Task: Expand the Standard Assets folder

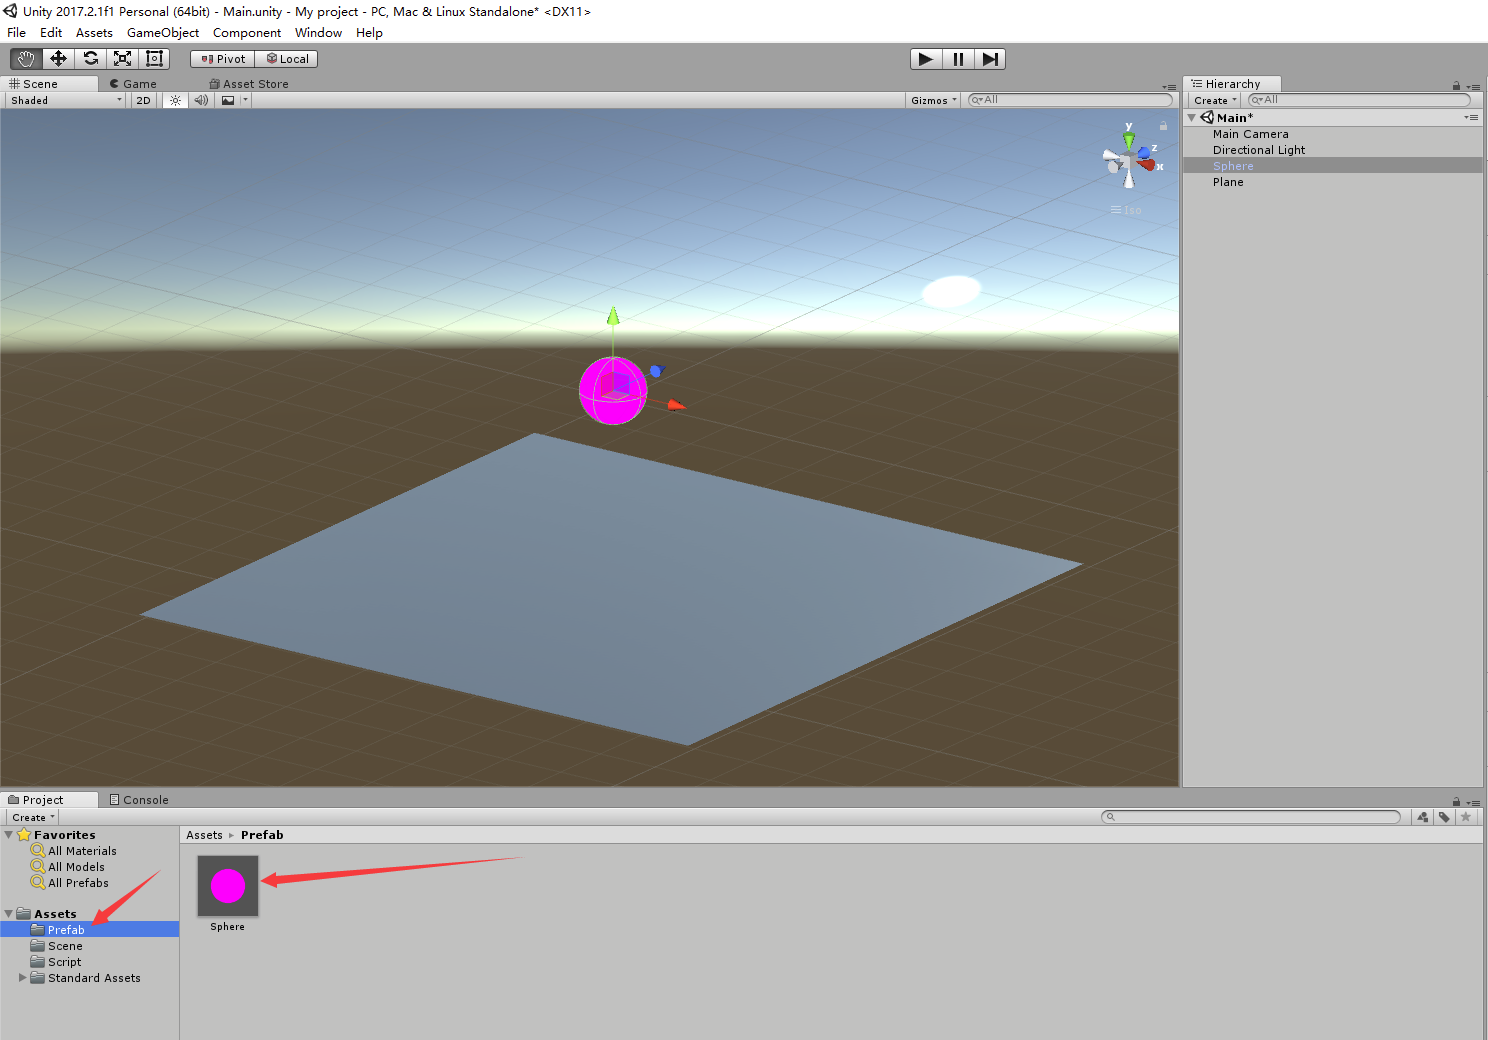Action: pyautogui.click(x=23, y=977)
